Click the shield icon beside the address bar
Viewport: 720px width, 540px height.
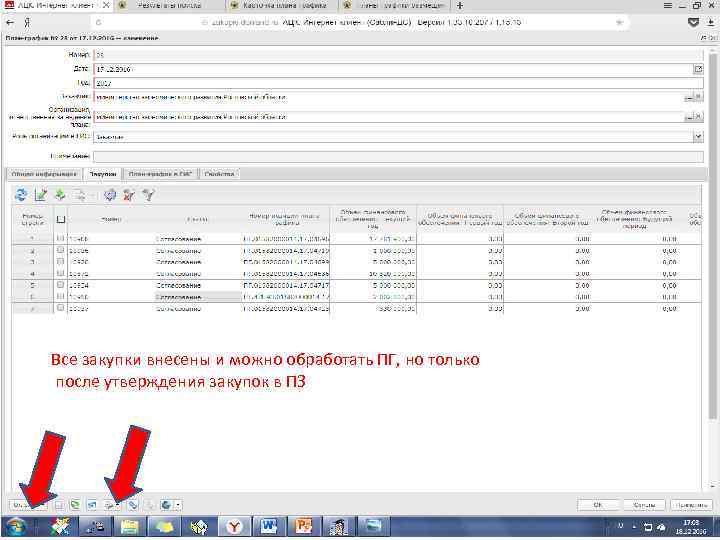pyautogui.click(x=693, y=22)
